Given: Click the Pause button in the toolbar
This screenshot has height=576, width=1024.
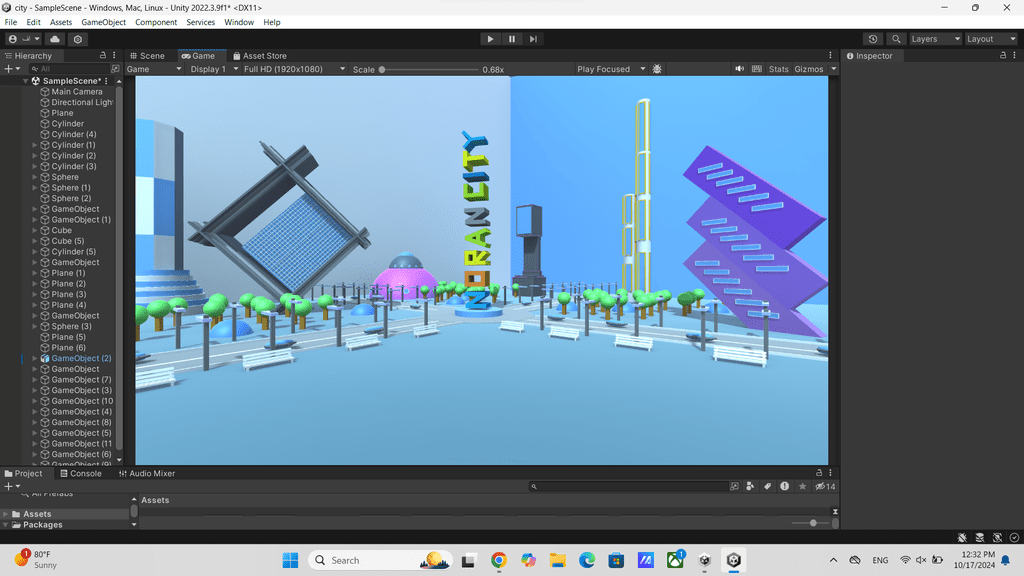Looking at the screenshot, I should [512, 39].
